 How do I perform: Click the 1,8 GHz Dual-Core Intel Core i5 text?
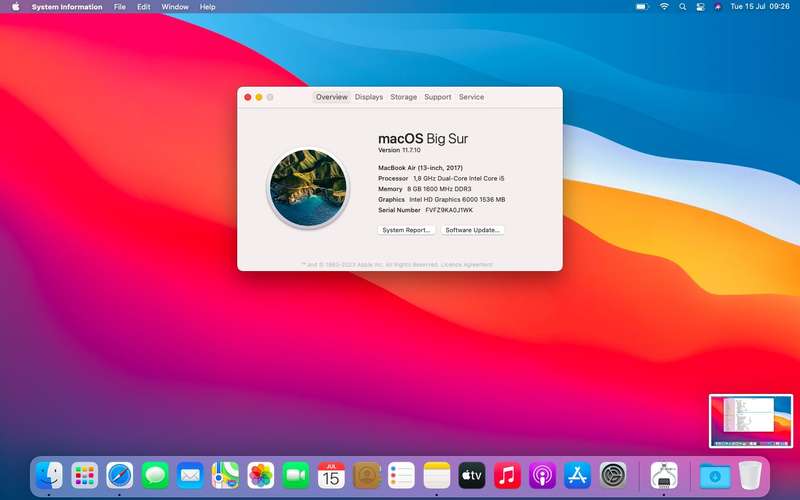(x=459, y=179)
